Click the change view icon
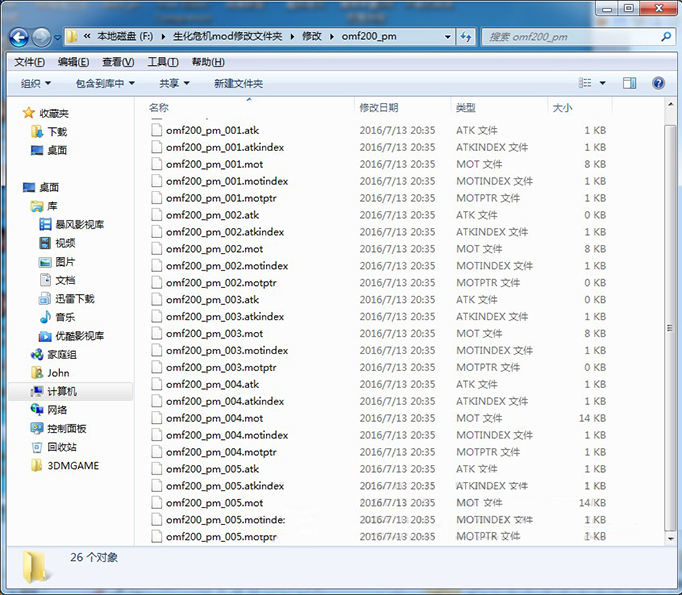The width and height of the screenshot is (682, 595). (585, 83)
